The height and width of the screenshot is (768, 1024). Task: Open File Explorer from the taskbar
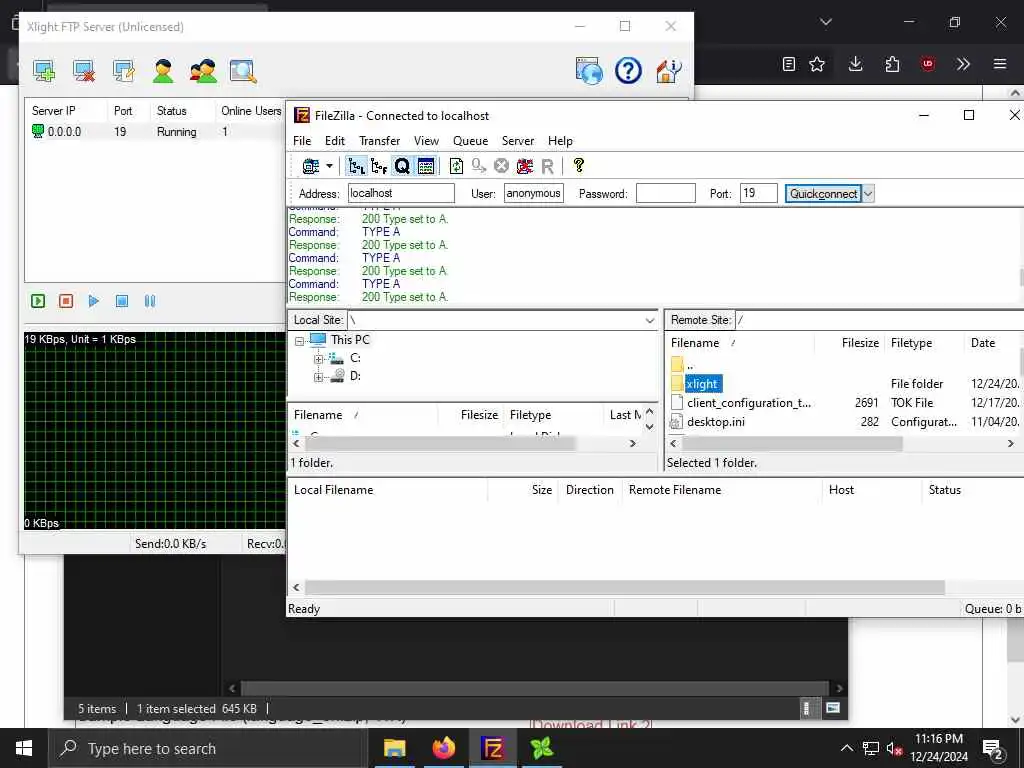394,748
